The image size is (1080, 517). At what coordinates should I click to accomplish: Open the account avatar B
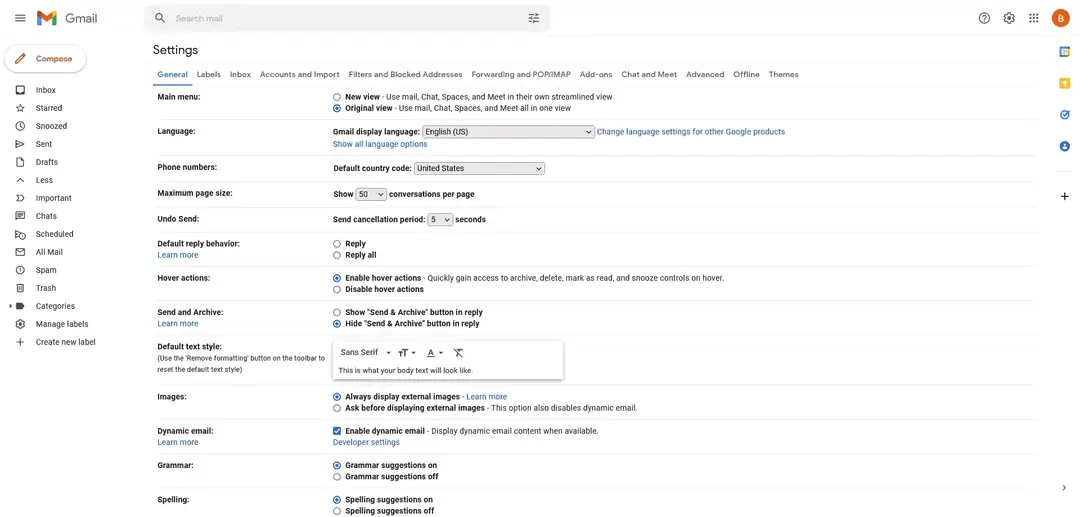pos(1060,18)
